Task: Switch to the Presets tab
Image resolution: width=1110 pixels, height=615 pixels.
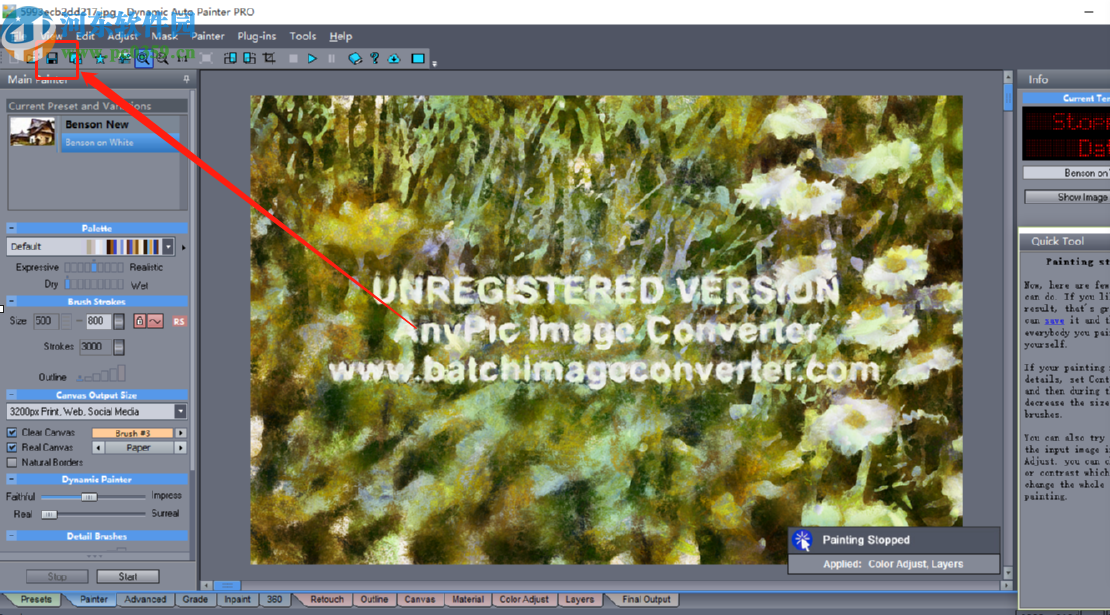Action: click(x=36, y=599)
